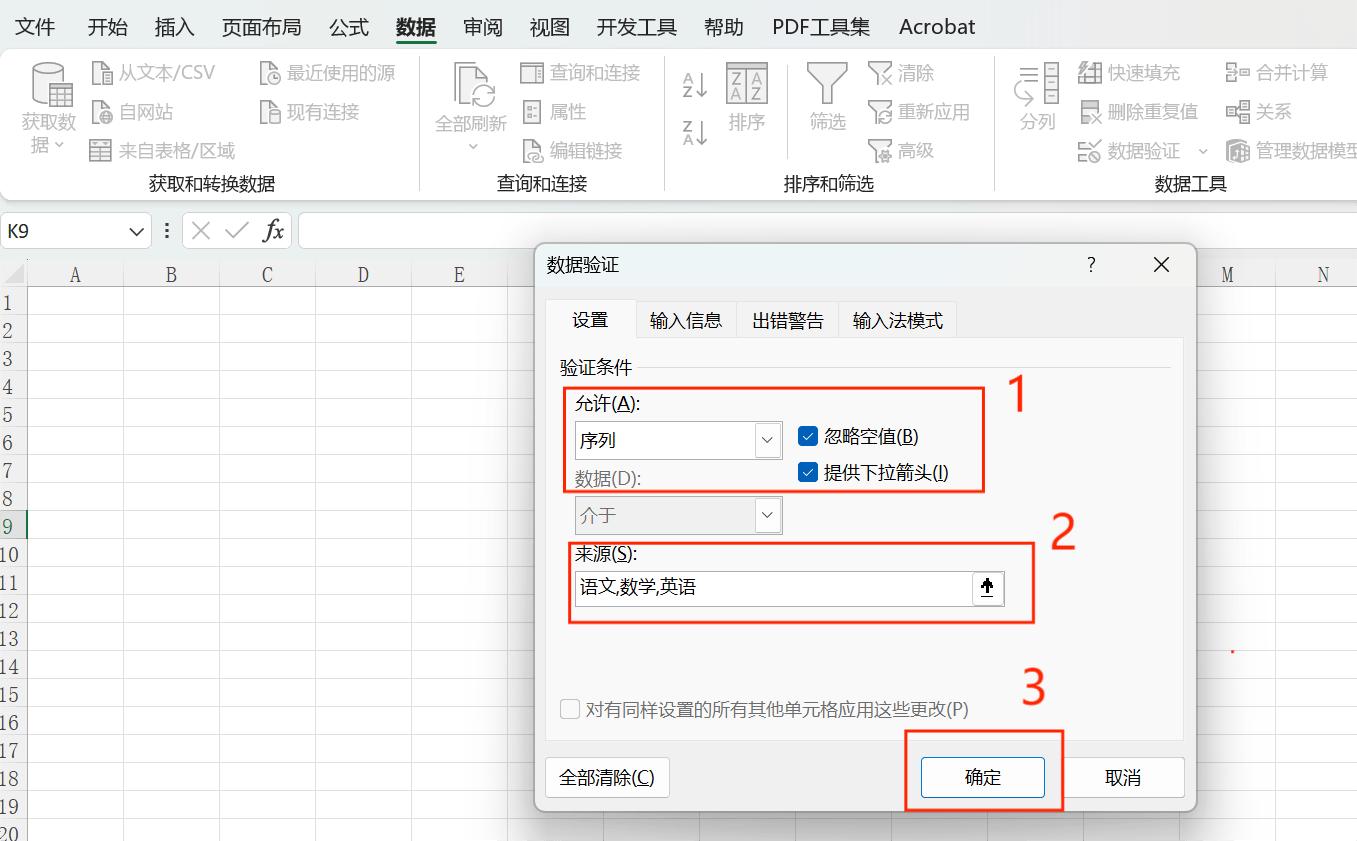Click 管理数据模型 icon
The height and width of the screenshot is (841, 1357).
pos(1238,151)
